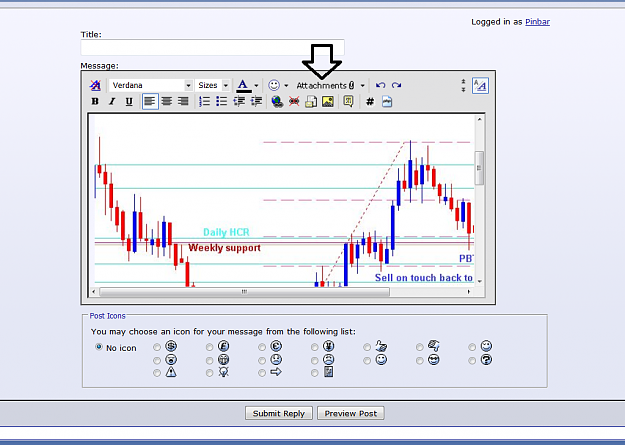
Task: Wrap selection in code tags (# icon)
Action: pyautogui.click(x=370, y=102)
